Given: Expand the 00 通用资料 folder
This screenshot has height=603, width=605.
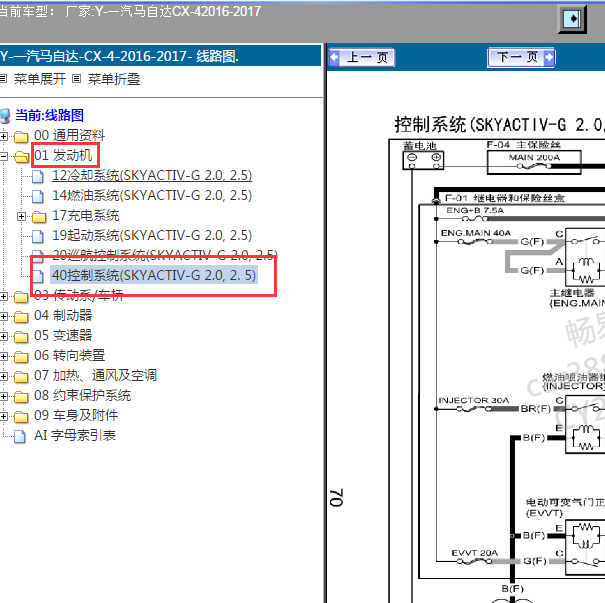Looking at the screenshot, I should (3, 136).
